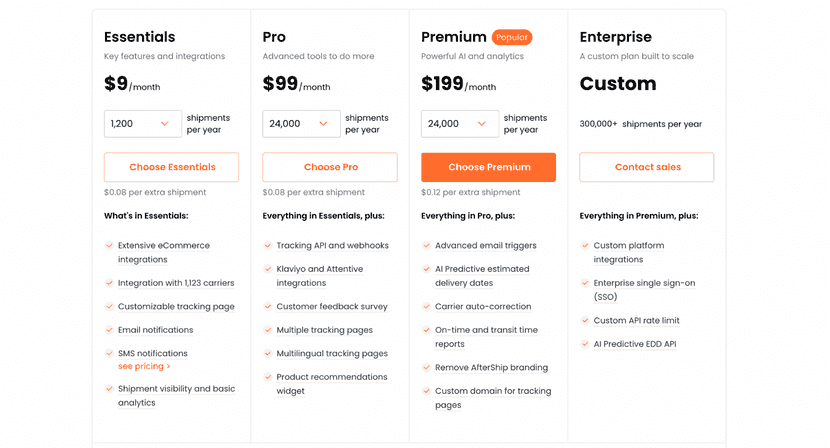Image resolution: width=830 pixels, height=448 pixels.
Task: Select the Choose Pro button
Action: click(330, 167)
